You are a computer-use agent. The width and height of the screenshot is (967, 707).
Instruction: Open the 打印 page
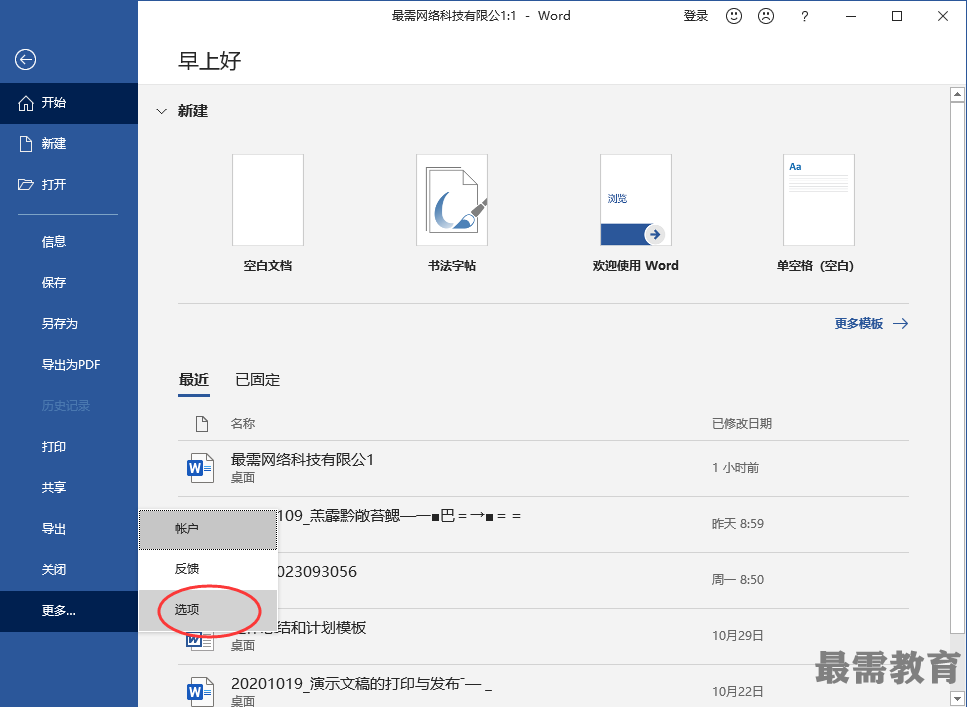69,447
